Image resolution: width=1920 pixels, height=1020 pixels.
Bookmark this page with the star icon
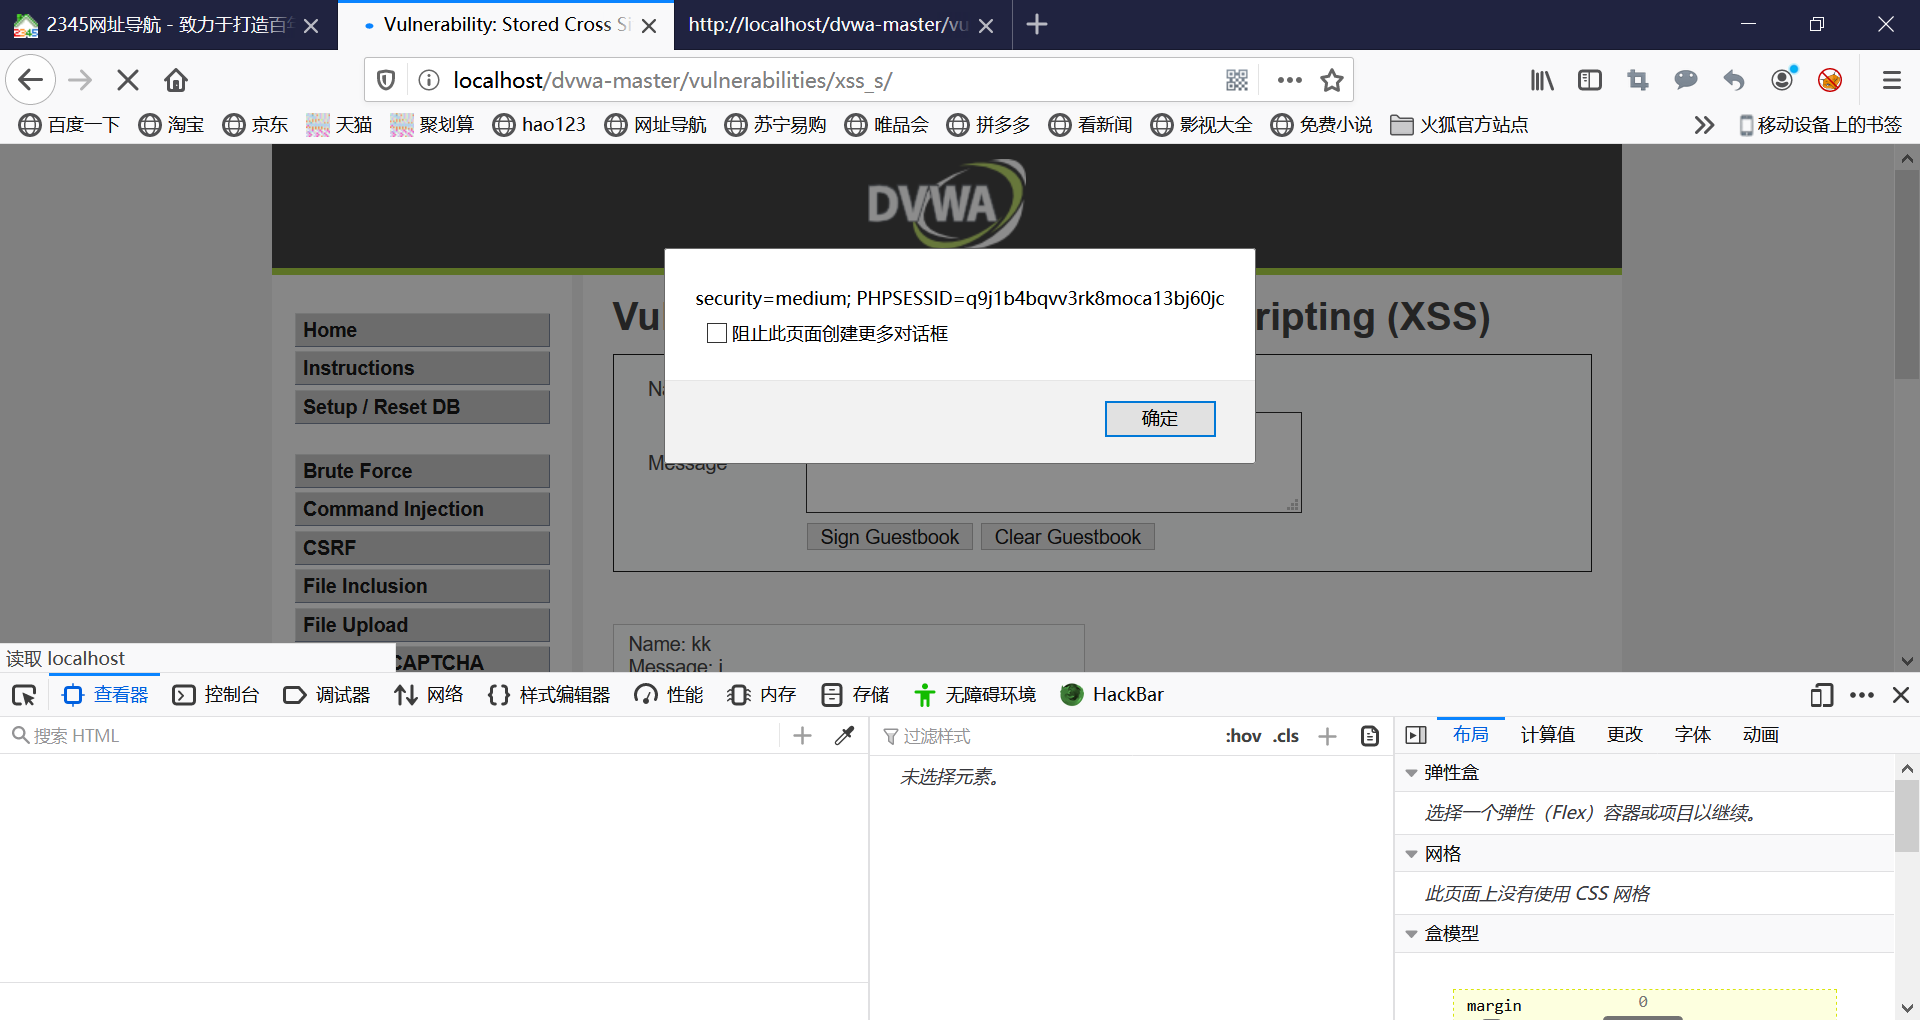point(1332,80)
